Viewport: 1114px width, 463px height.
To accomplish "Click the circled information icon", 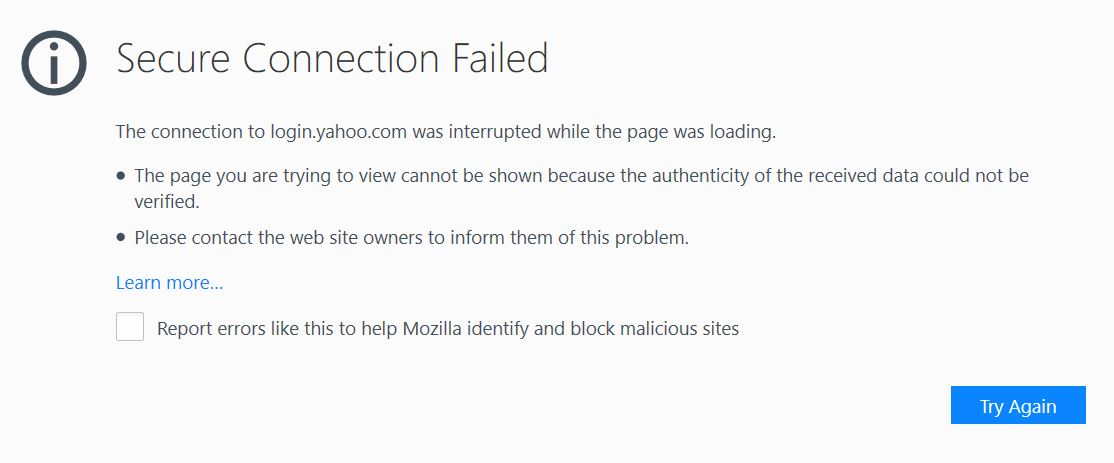I will pos(54,62).
